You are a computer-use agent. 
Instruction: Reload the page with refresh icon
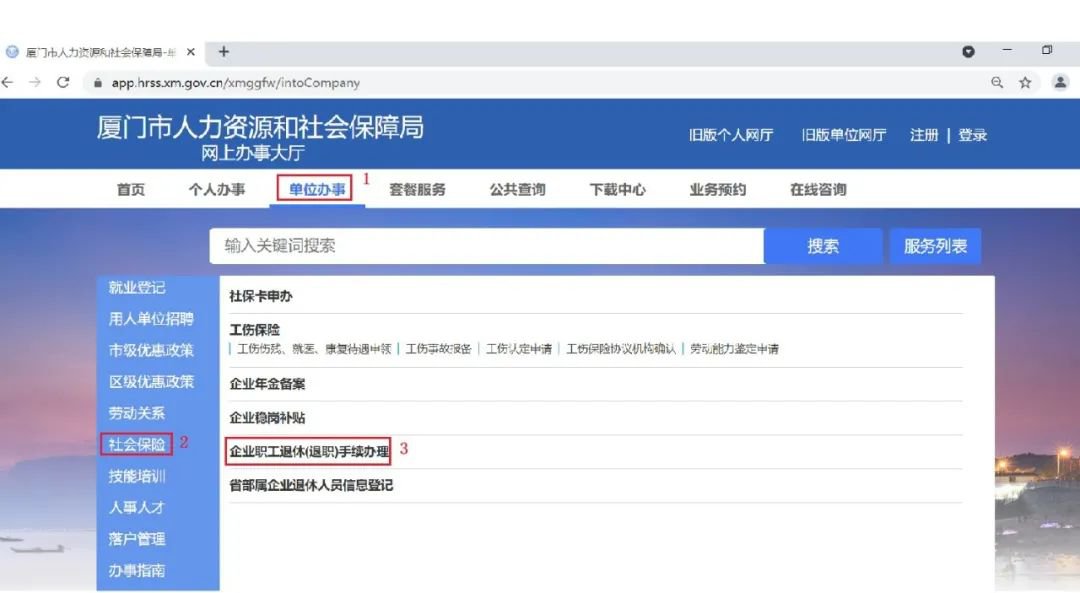63,83
